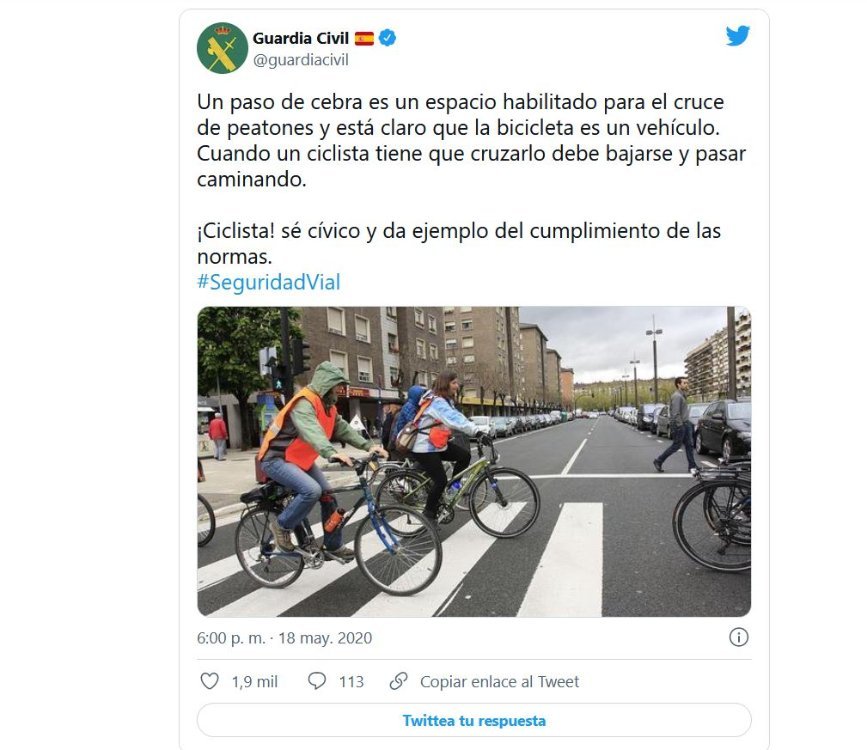Click the ¡Ciclista! sé cívico sentence

tap(459, 243)
